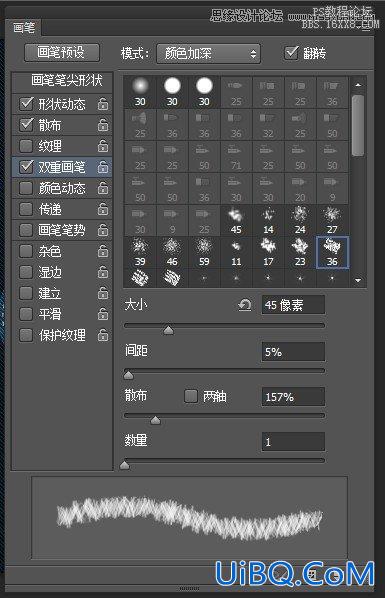
Task: Enable the 保护纹理 checkbox
Action: [26, 335]
